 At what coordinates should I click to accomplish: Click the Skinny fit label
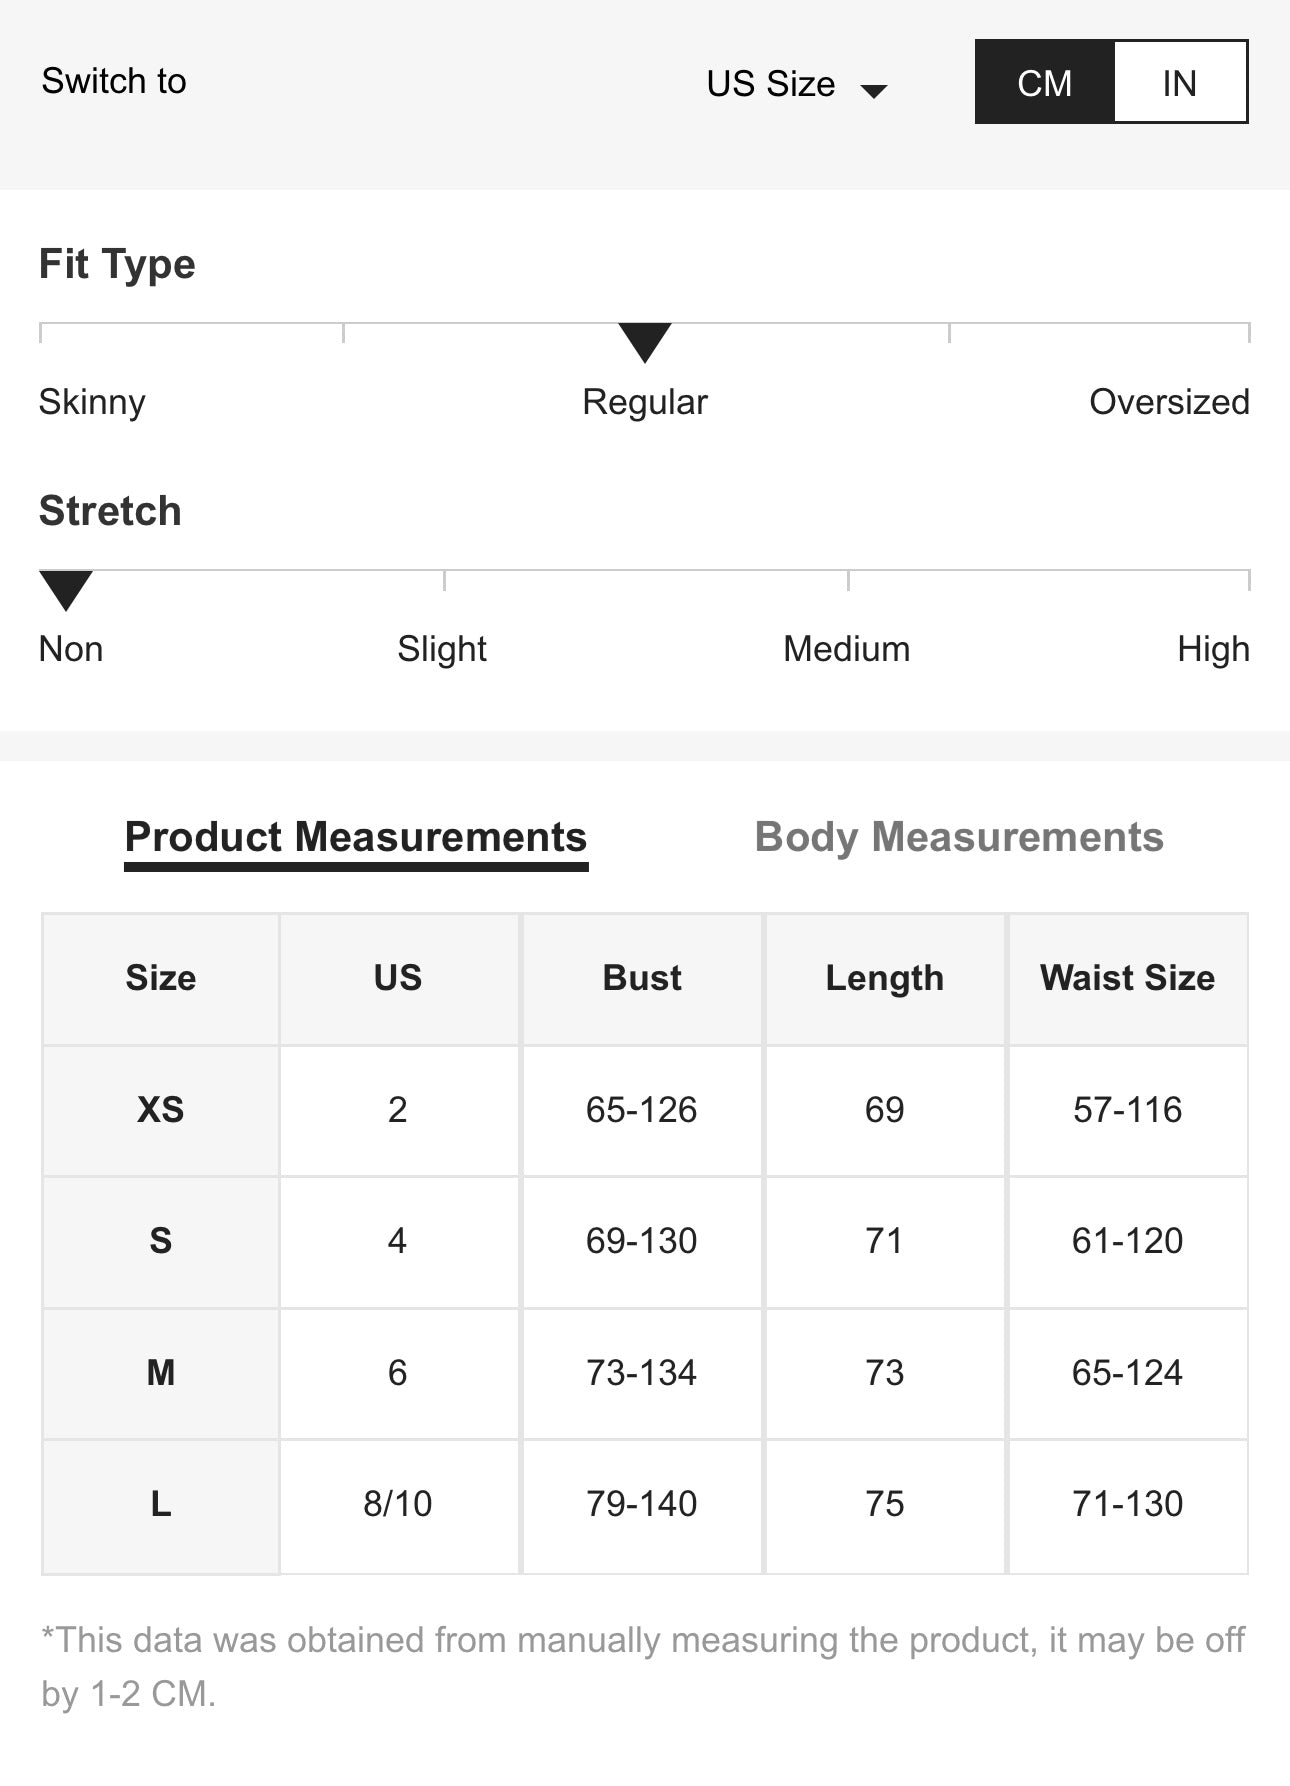[x=92, y=402]
